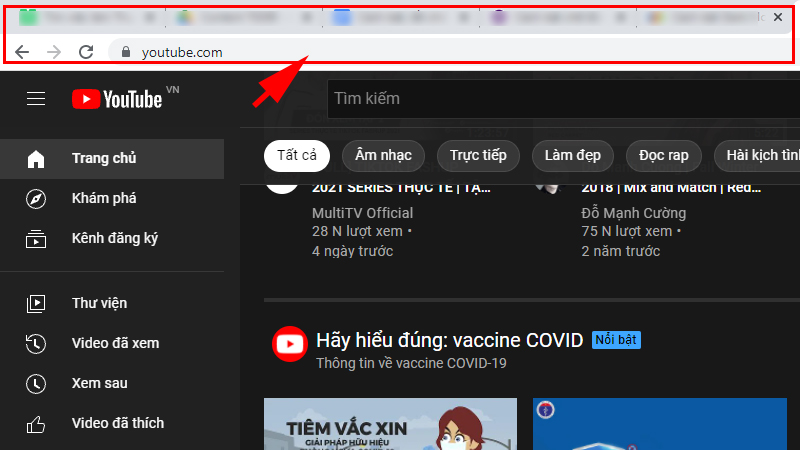Select the Hài kịch filter chip
Viewport: 800px width, 450px height.
pos(757,156)
